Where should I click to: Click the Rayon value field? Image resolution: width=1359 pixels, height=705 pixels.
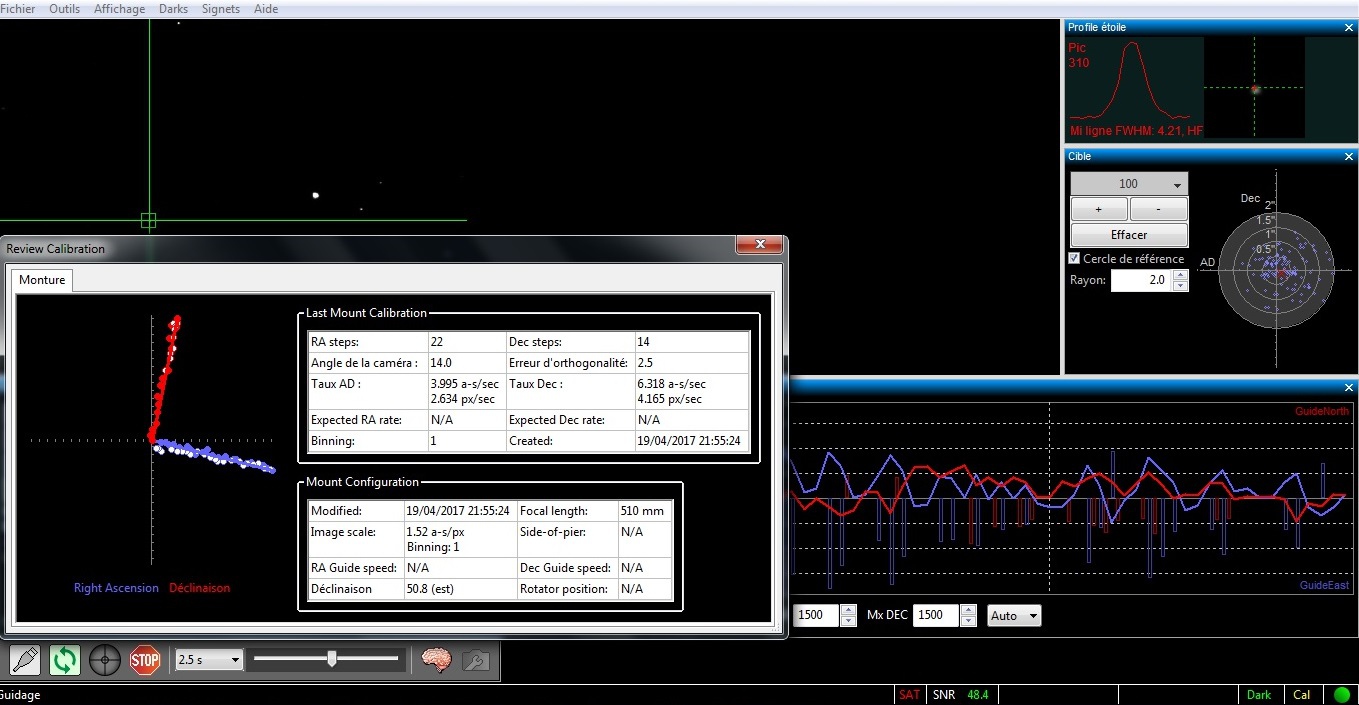pyautogui.click(x=1140, y=281)
